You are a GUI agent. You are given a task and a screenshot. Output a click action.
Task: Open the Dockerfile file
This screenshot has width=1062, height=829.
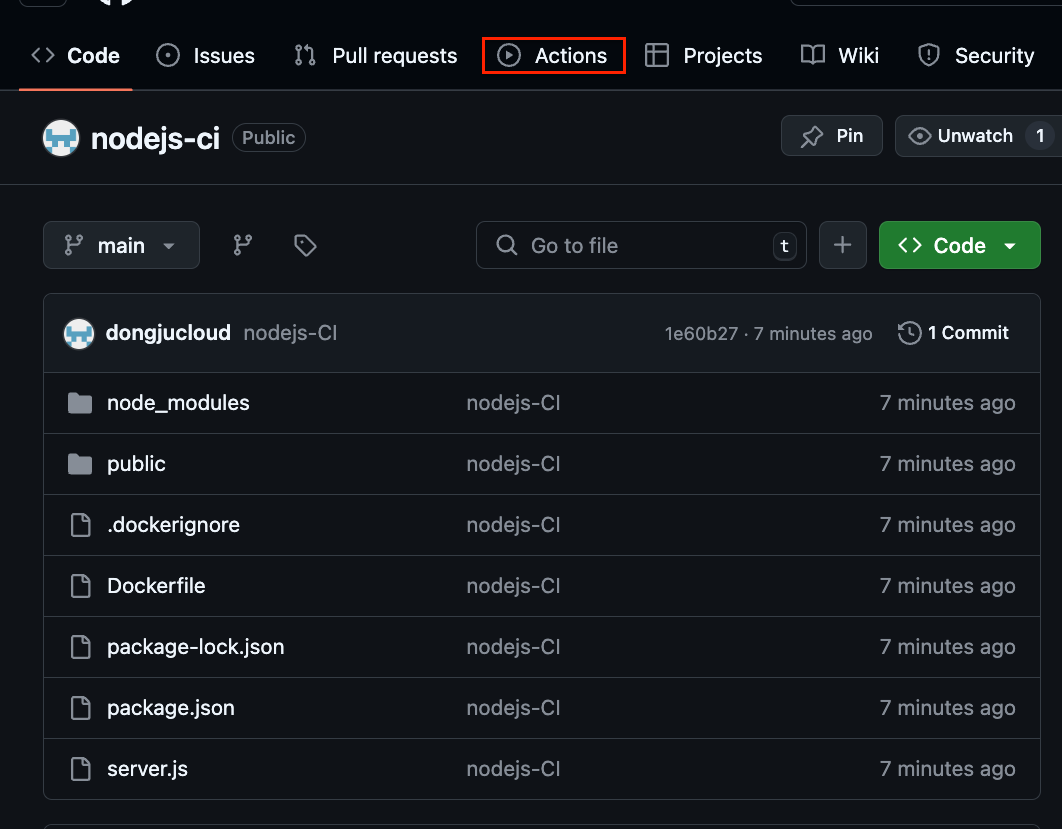coord(156,586)
